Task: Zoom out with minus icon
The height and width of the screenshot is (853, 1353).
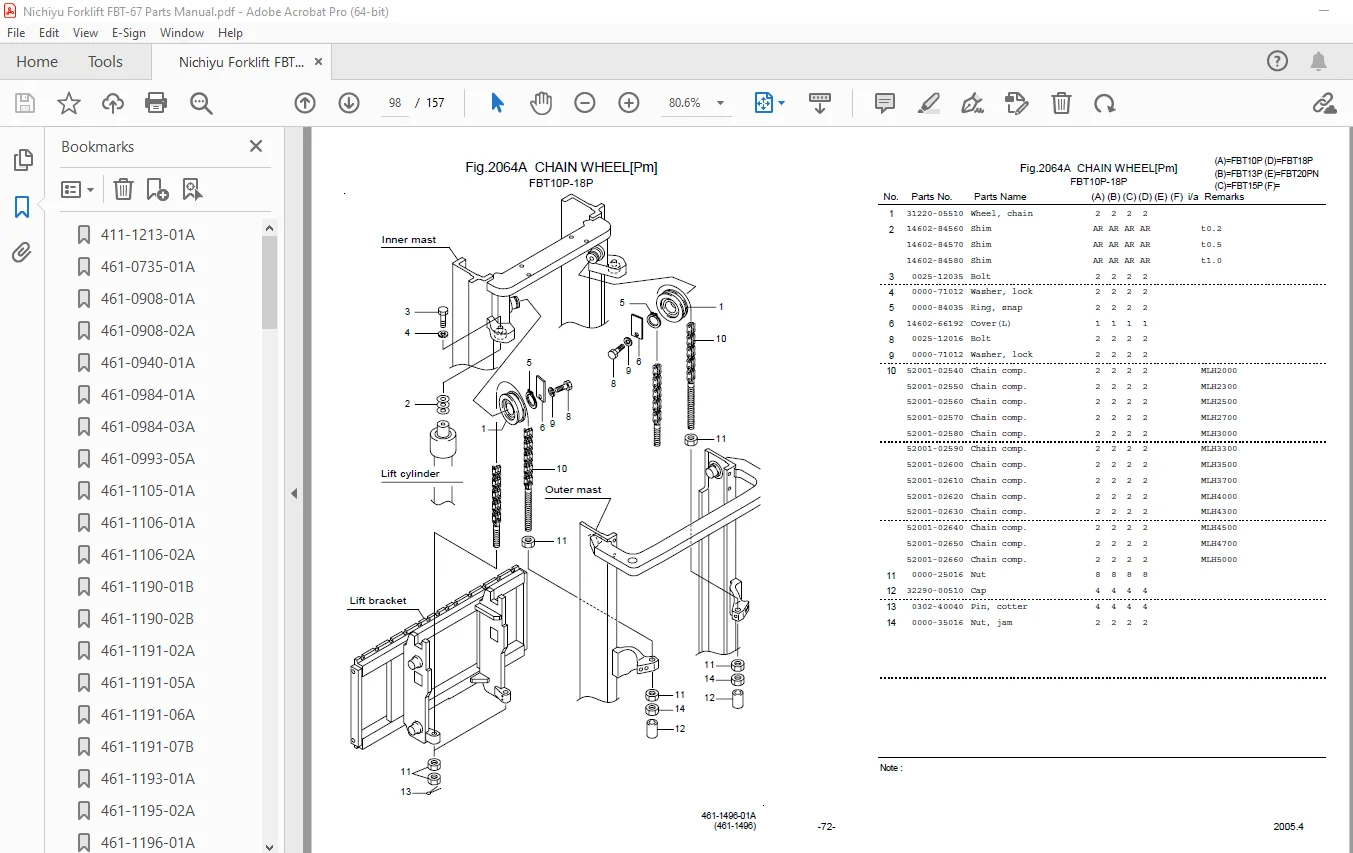Action: [x=585, y=103]
